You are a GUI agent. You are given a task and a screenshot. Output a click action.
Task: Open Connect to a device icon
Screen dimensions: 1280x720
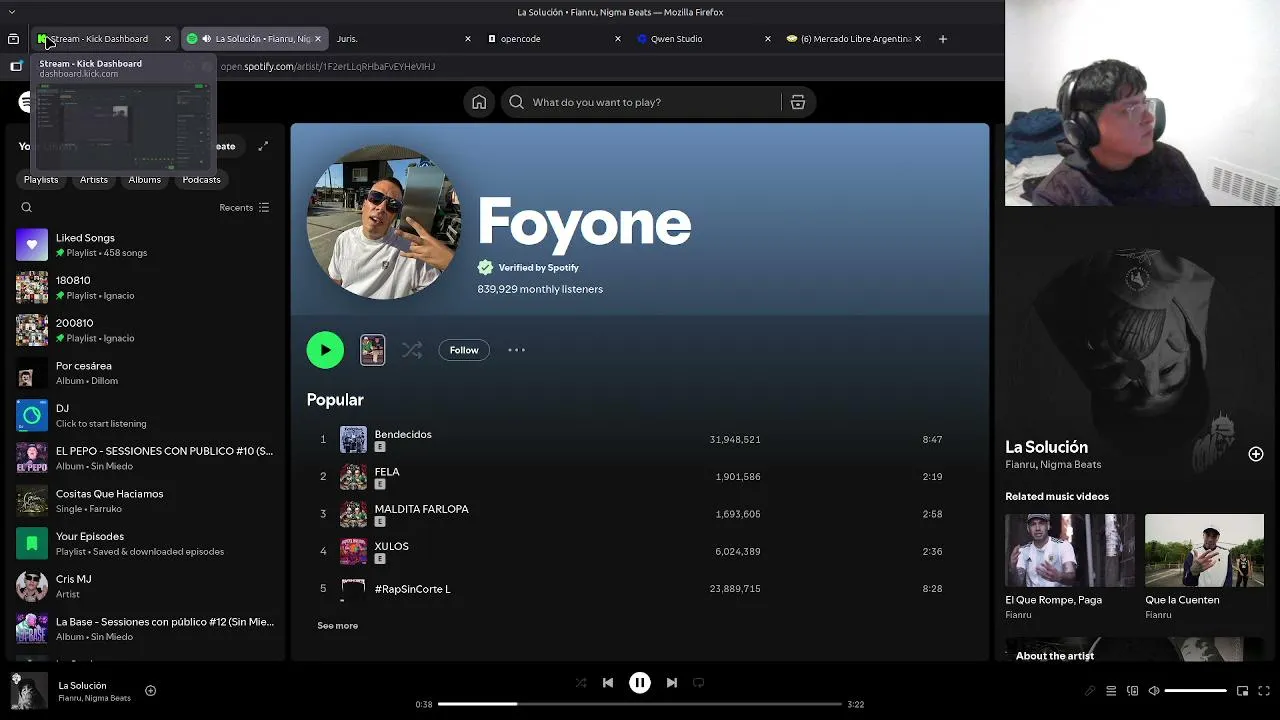tap(1132, 691)
